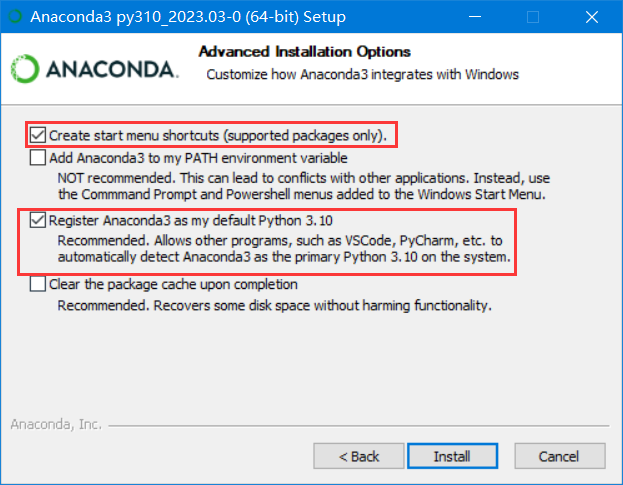Image resolution: width=623 pixels, height=485 pixels.
Task: Click the Anaconda icon in the title bar
Action: coord(15,16)
